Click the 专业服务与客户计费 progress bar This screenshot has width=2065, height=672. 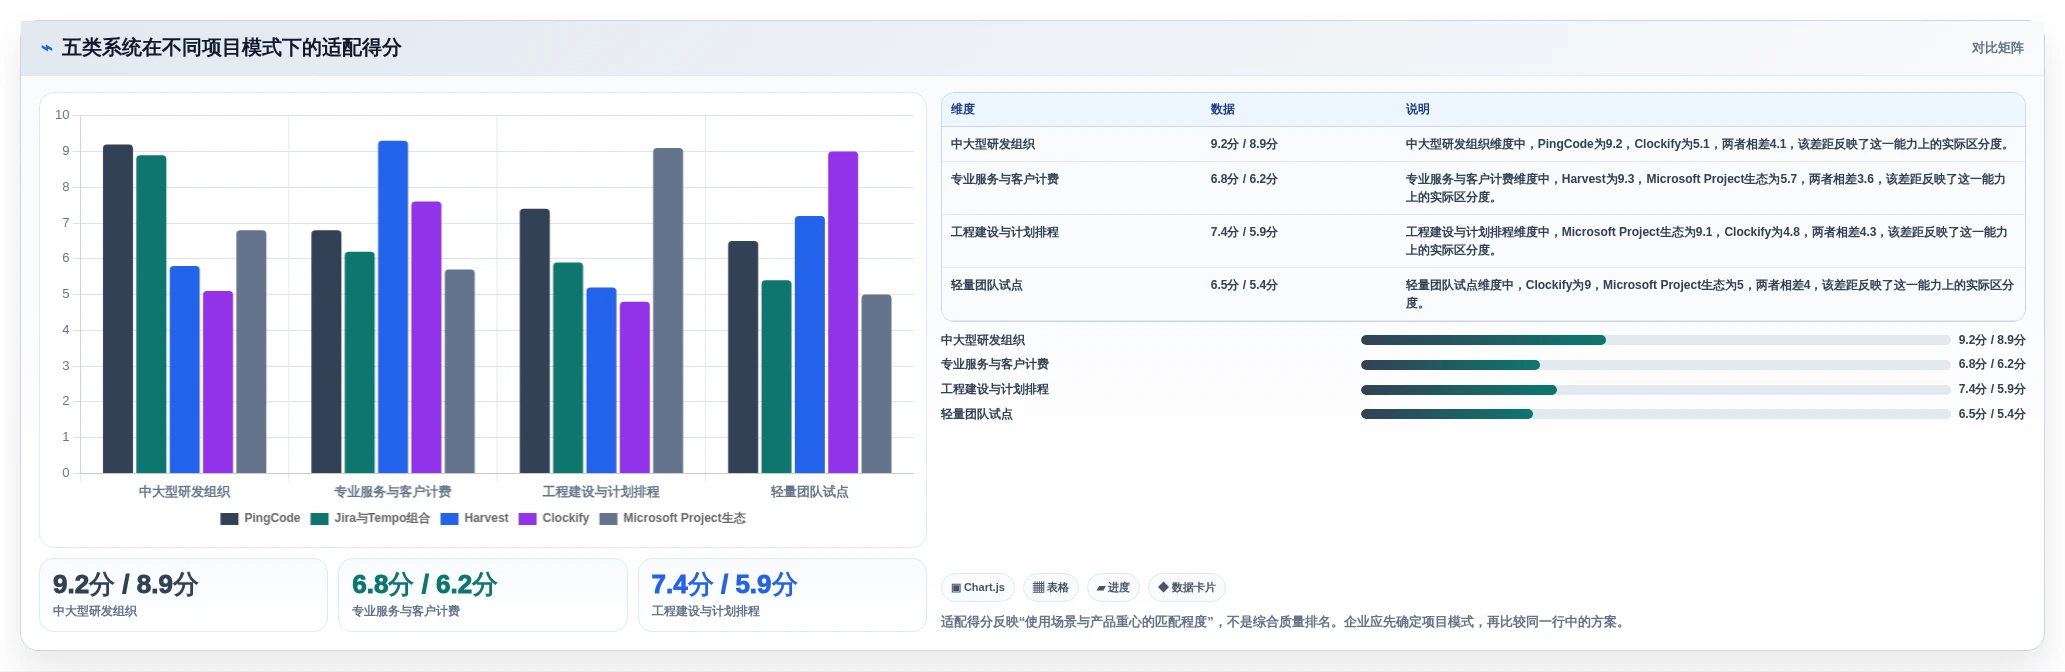coord(1655,365)
